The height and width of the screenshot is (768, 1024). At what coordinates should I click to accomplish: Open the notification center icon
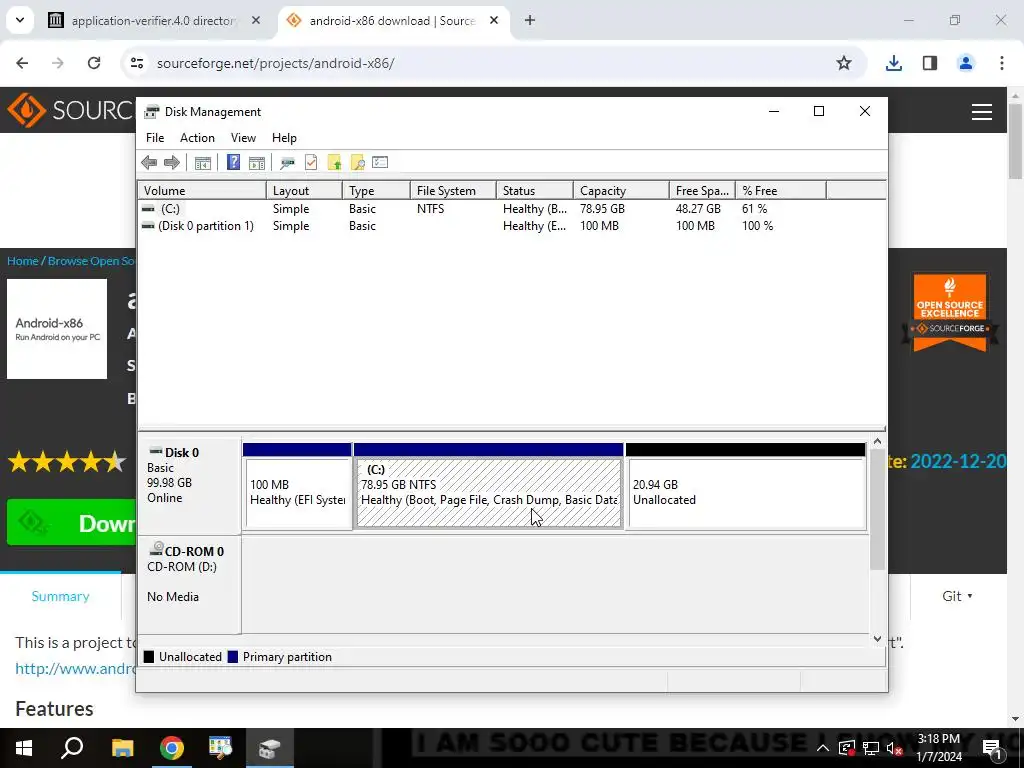coord(992,748)
